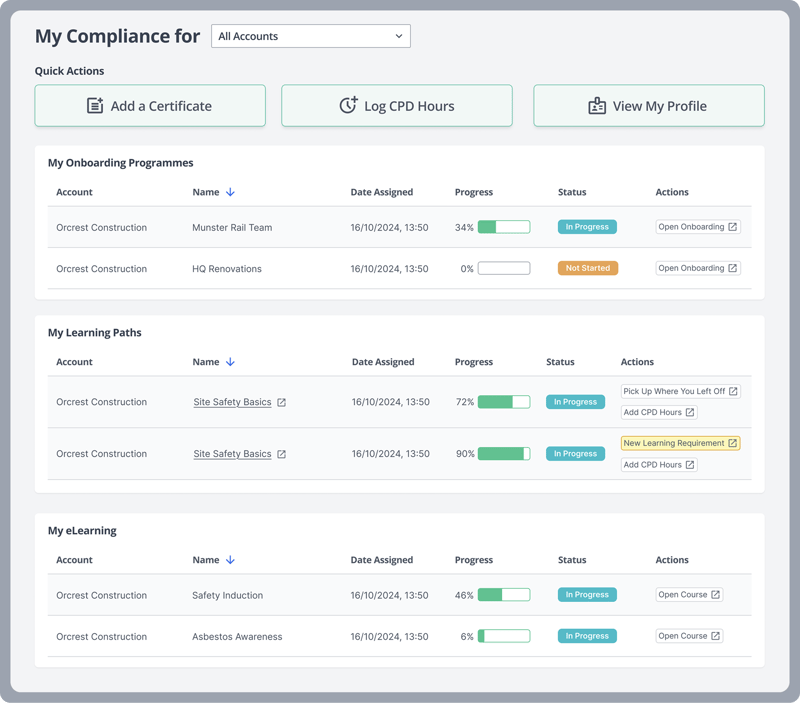
Task: Open Onboarding for Munster Rail Team
Action: (698, 227)
